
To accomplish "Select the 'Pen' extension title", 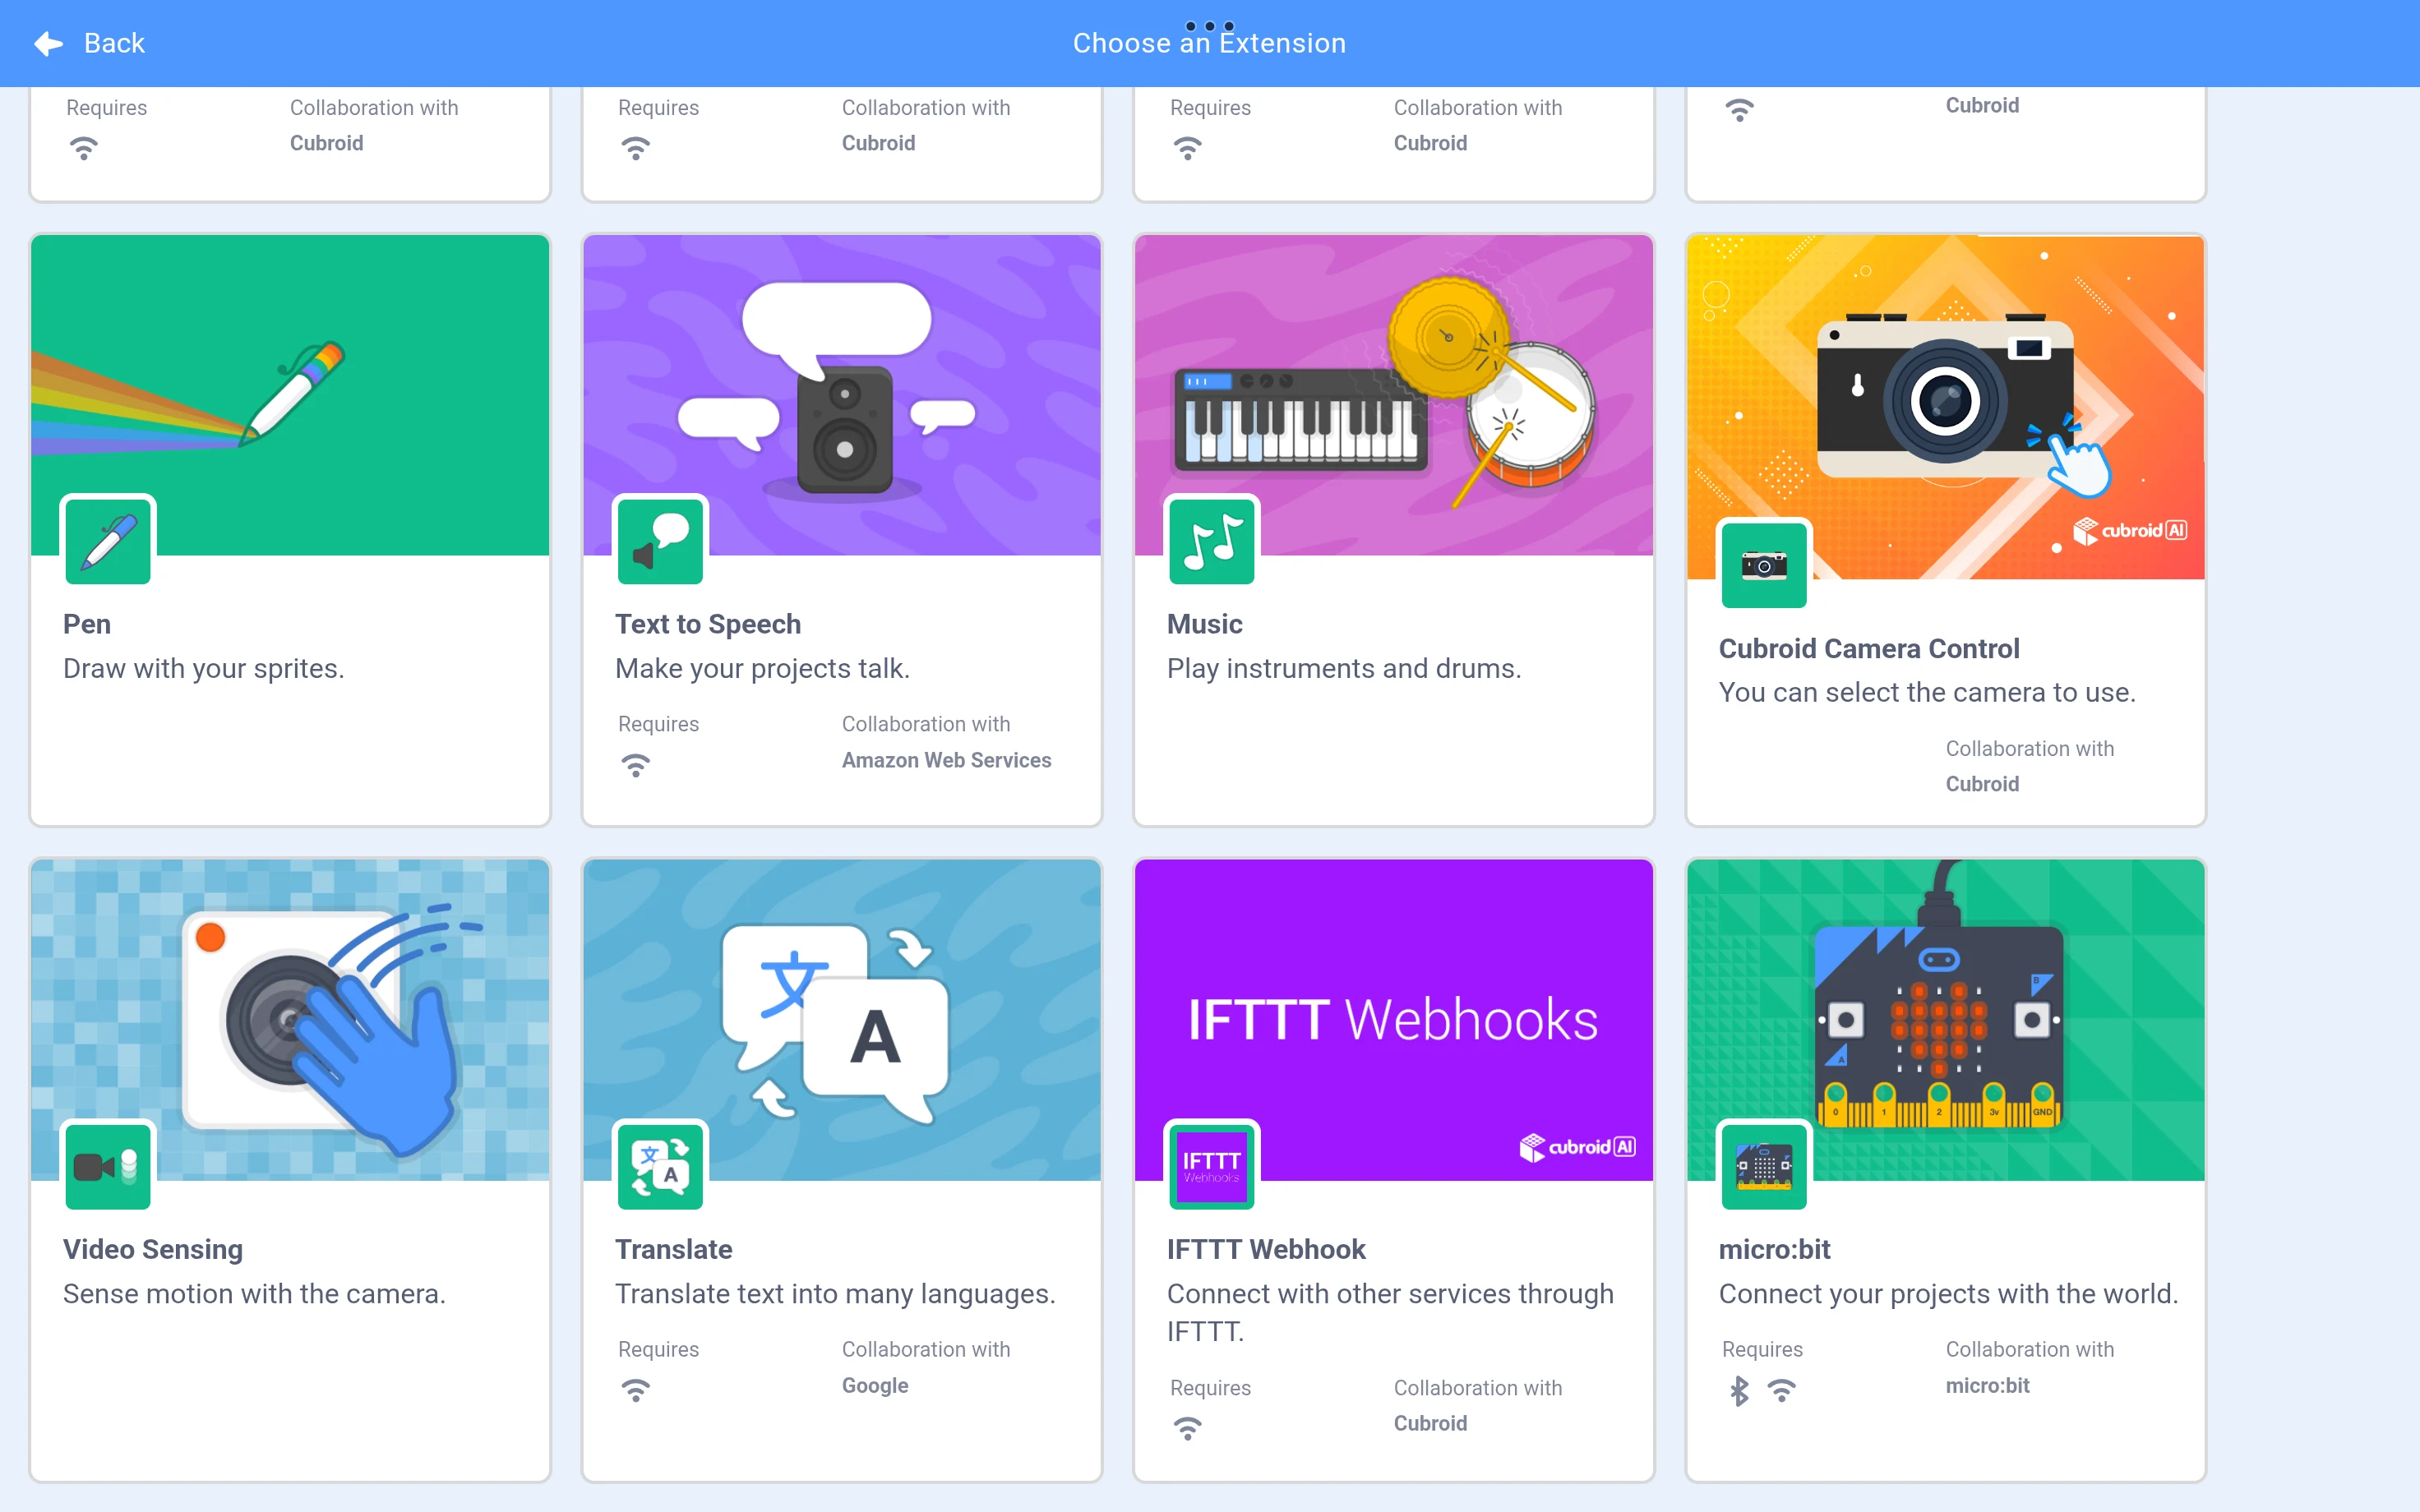I will (x=87, y=624).
